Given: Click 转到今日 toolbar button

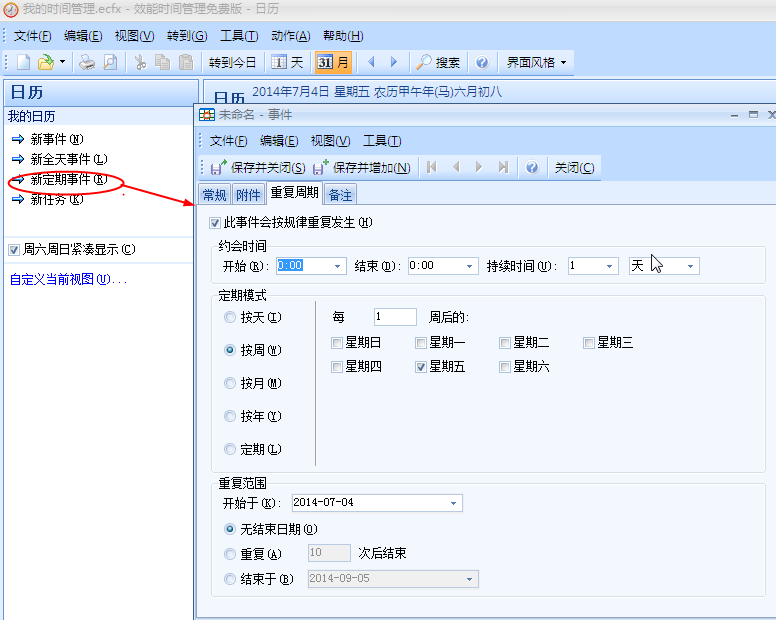Looking at the screenshot, I should (232, 62).
